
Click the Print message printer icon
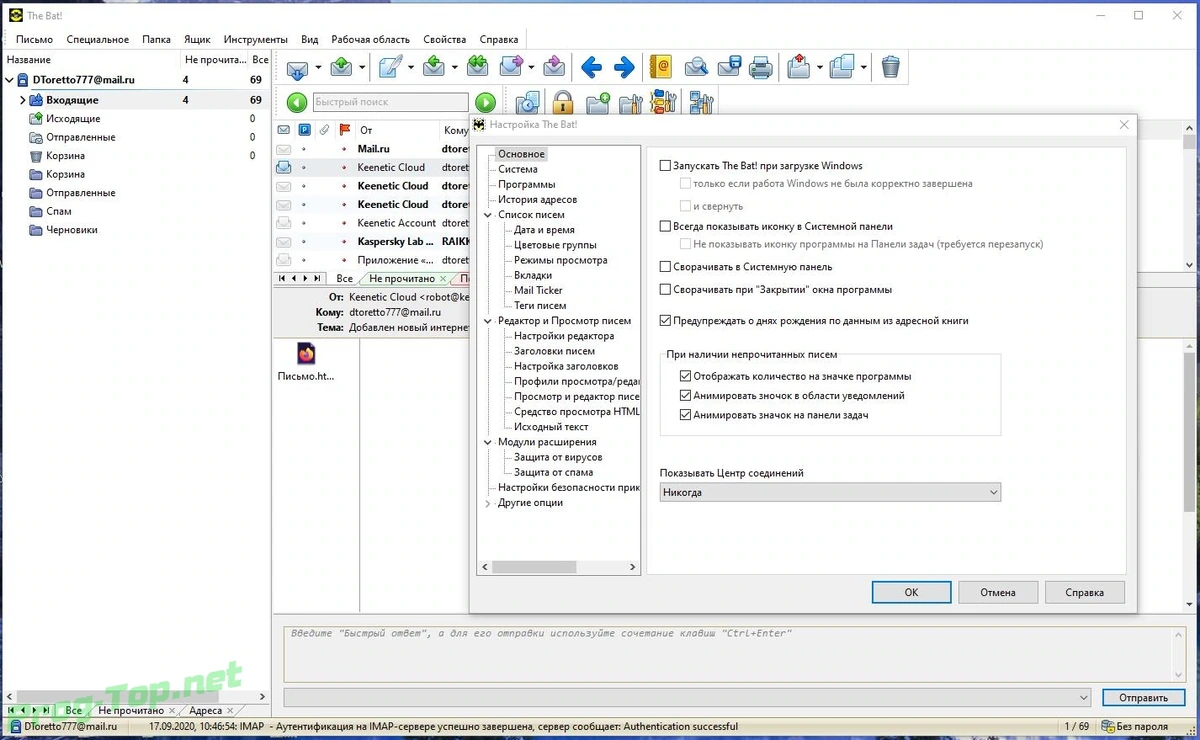tap(761, 68)
